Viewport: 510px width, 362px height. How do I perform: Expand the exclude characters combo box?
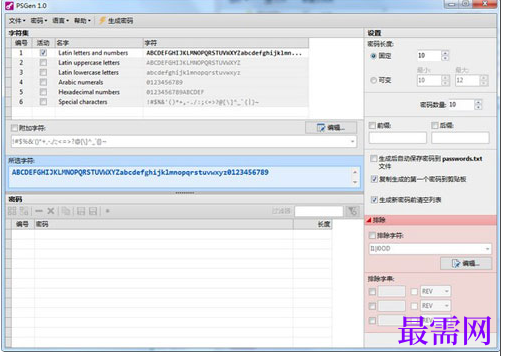point(487,249)
